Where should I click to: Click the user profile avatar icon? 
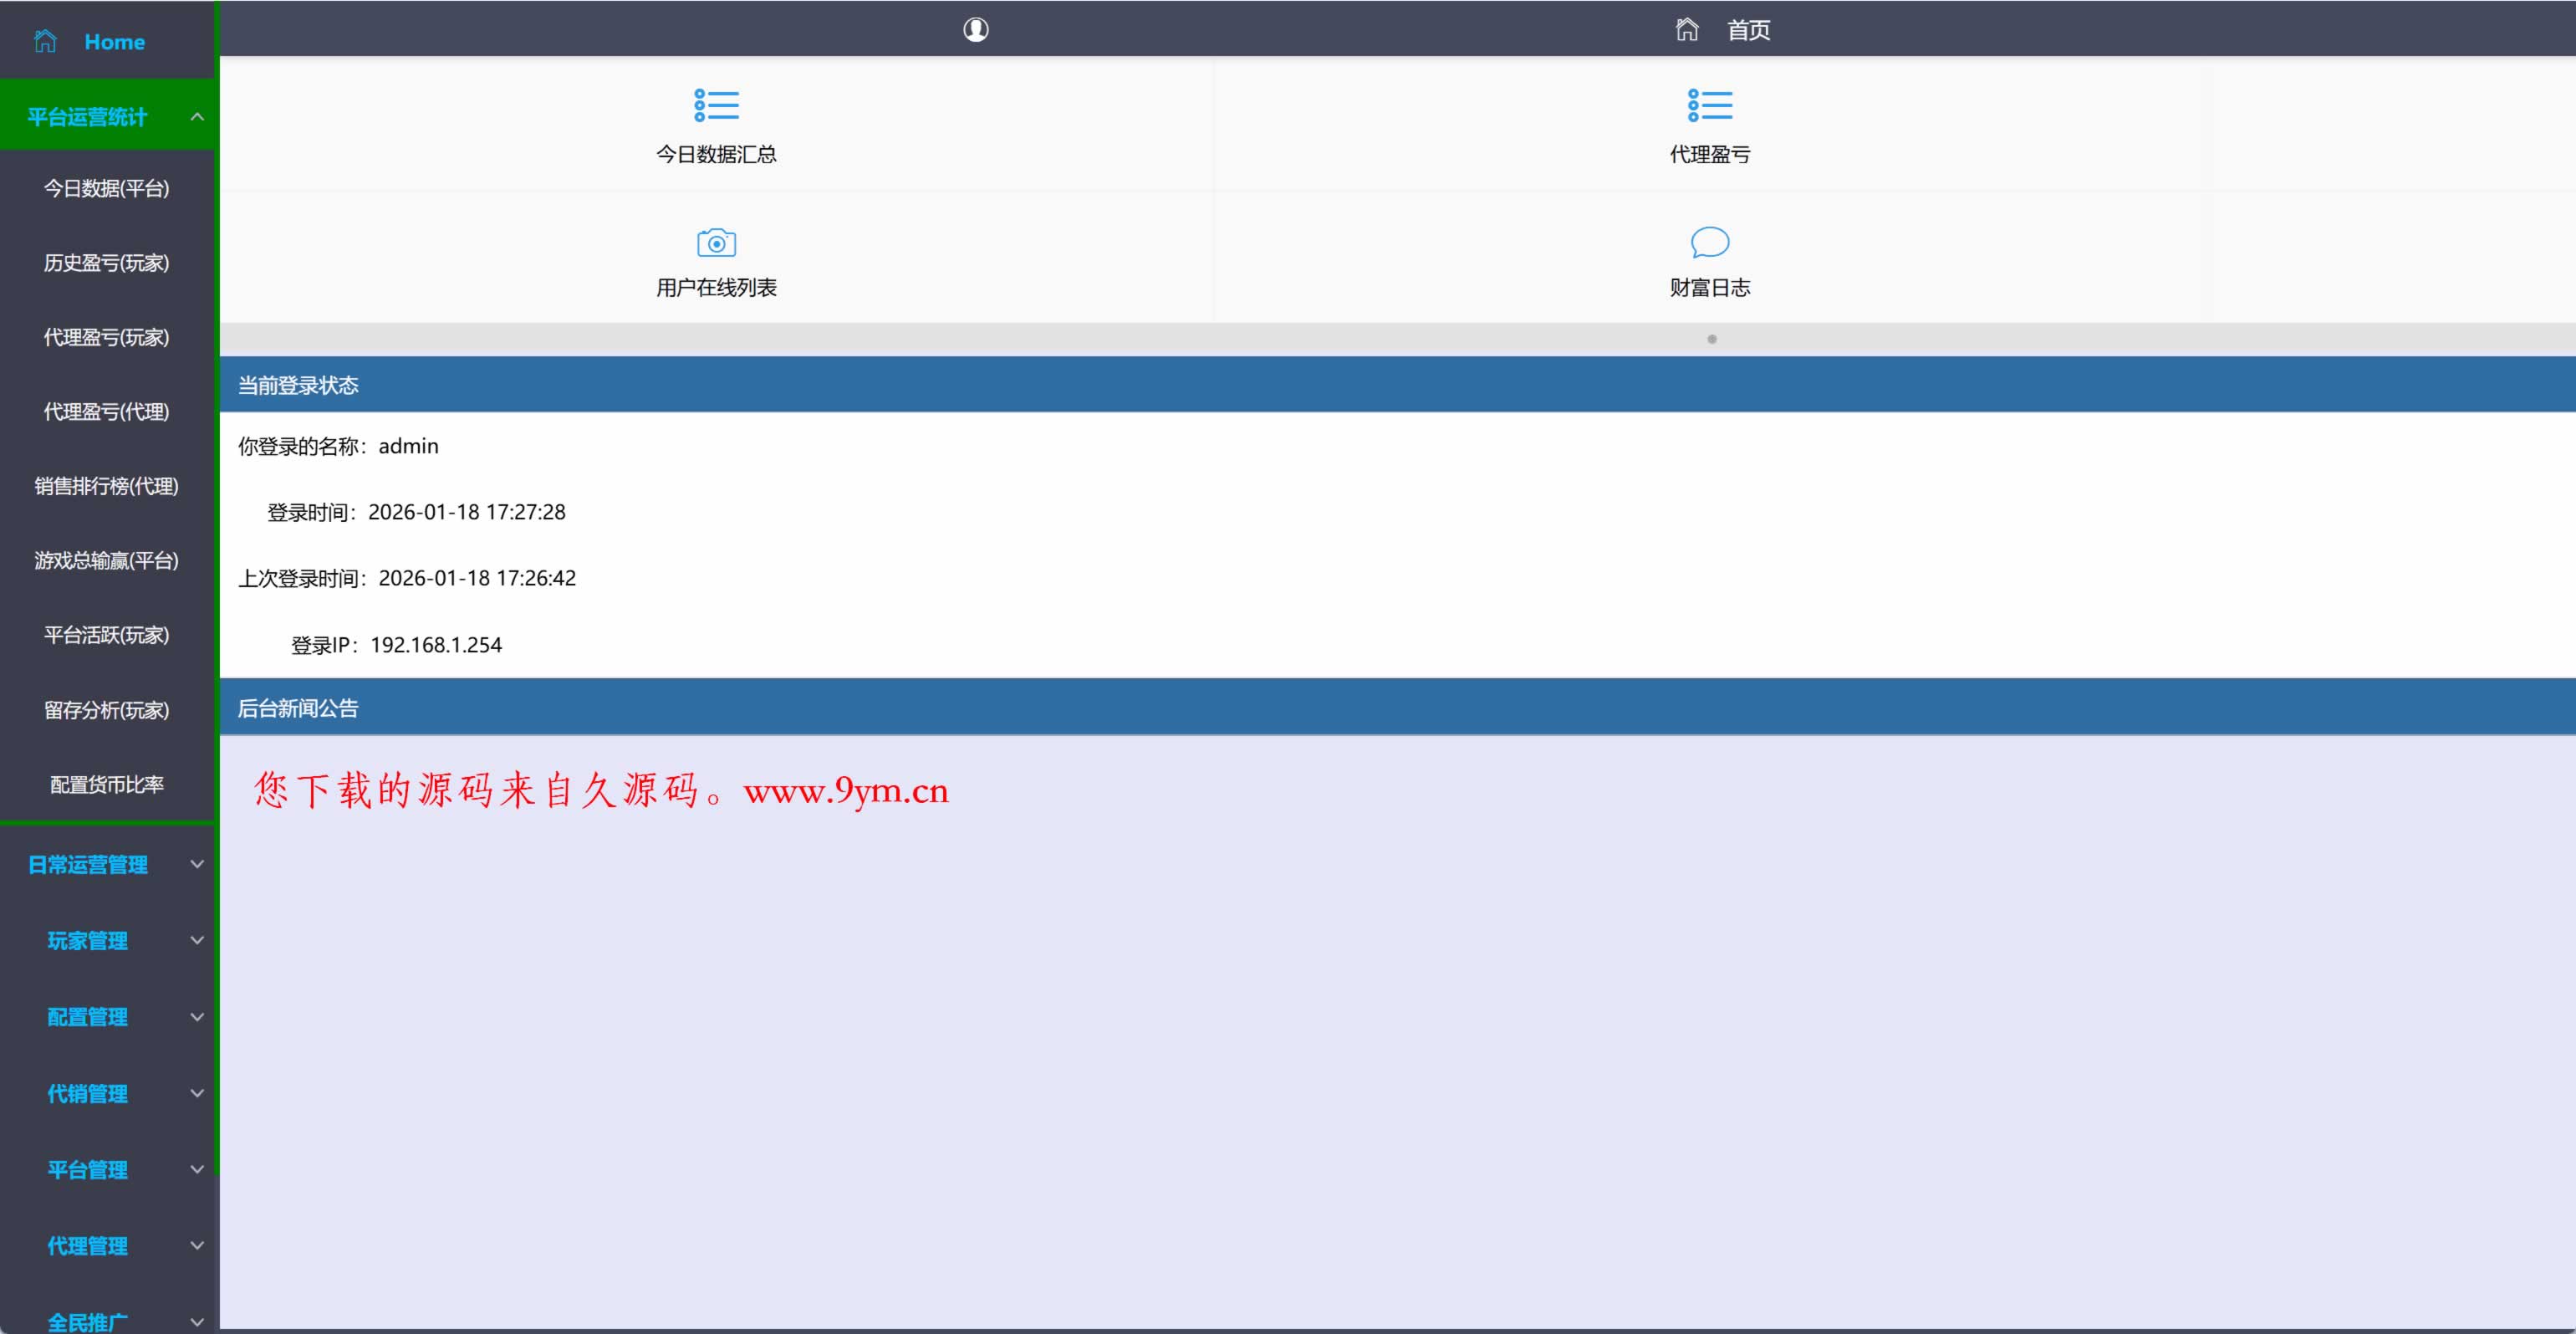coord(975,30)
